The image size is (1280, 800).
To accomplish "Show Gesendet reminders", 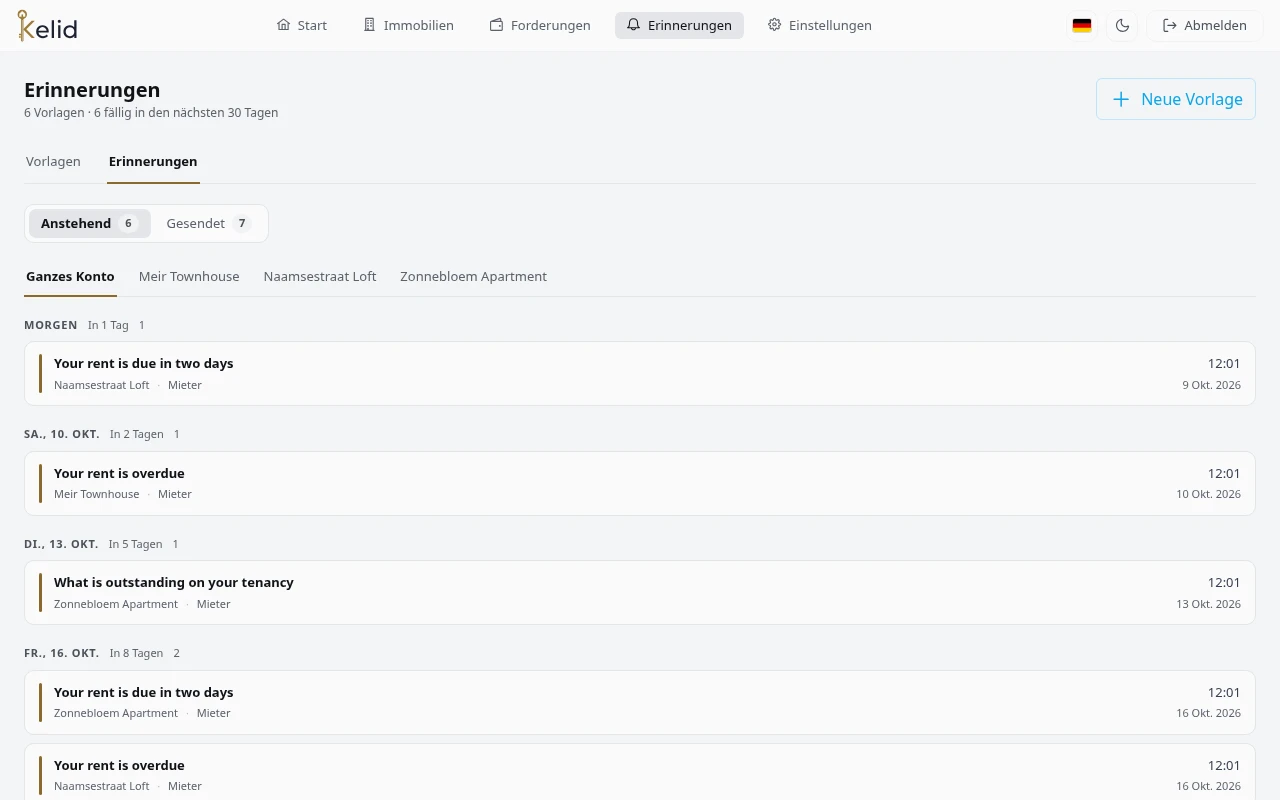I will pyautogui.click(x=208, y=223).
